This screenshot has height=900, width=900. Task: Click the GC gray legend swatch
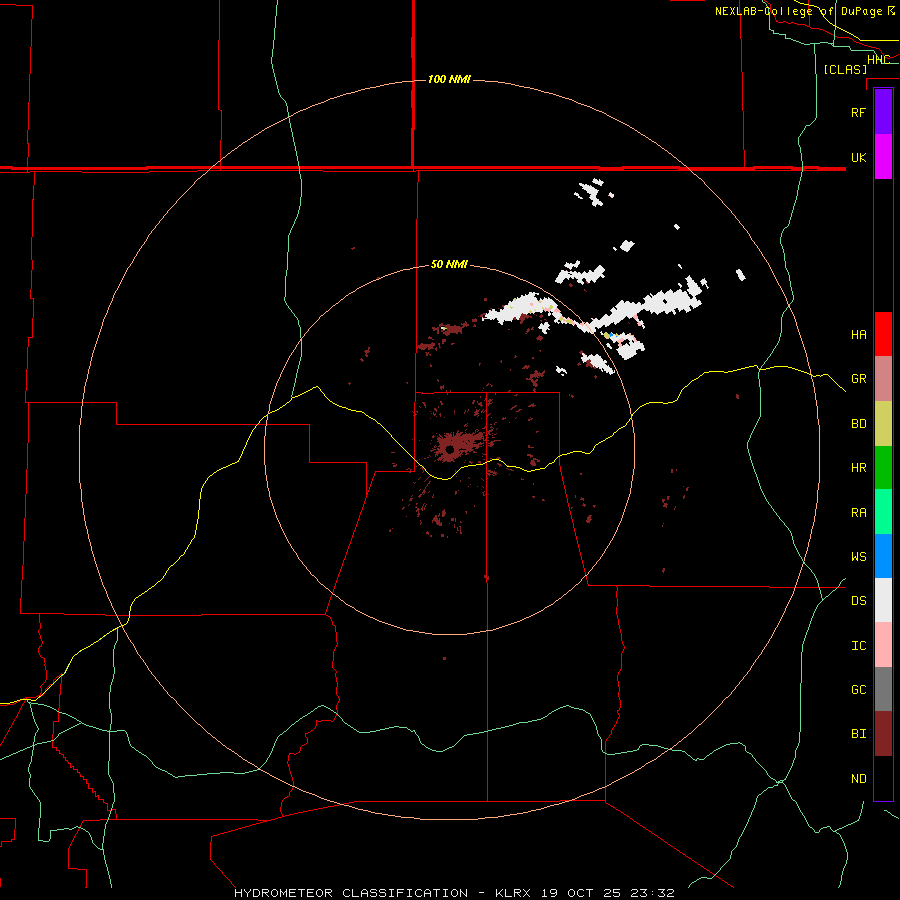click(x=883, y=689)
